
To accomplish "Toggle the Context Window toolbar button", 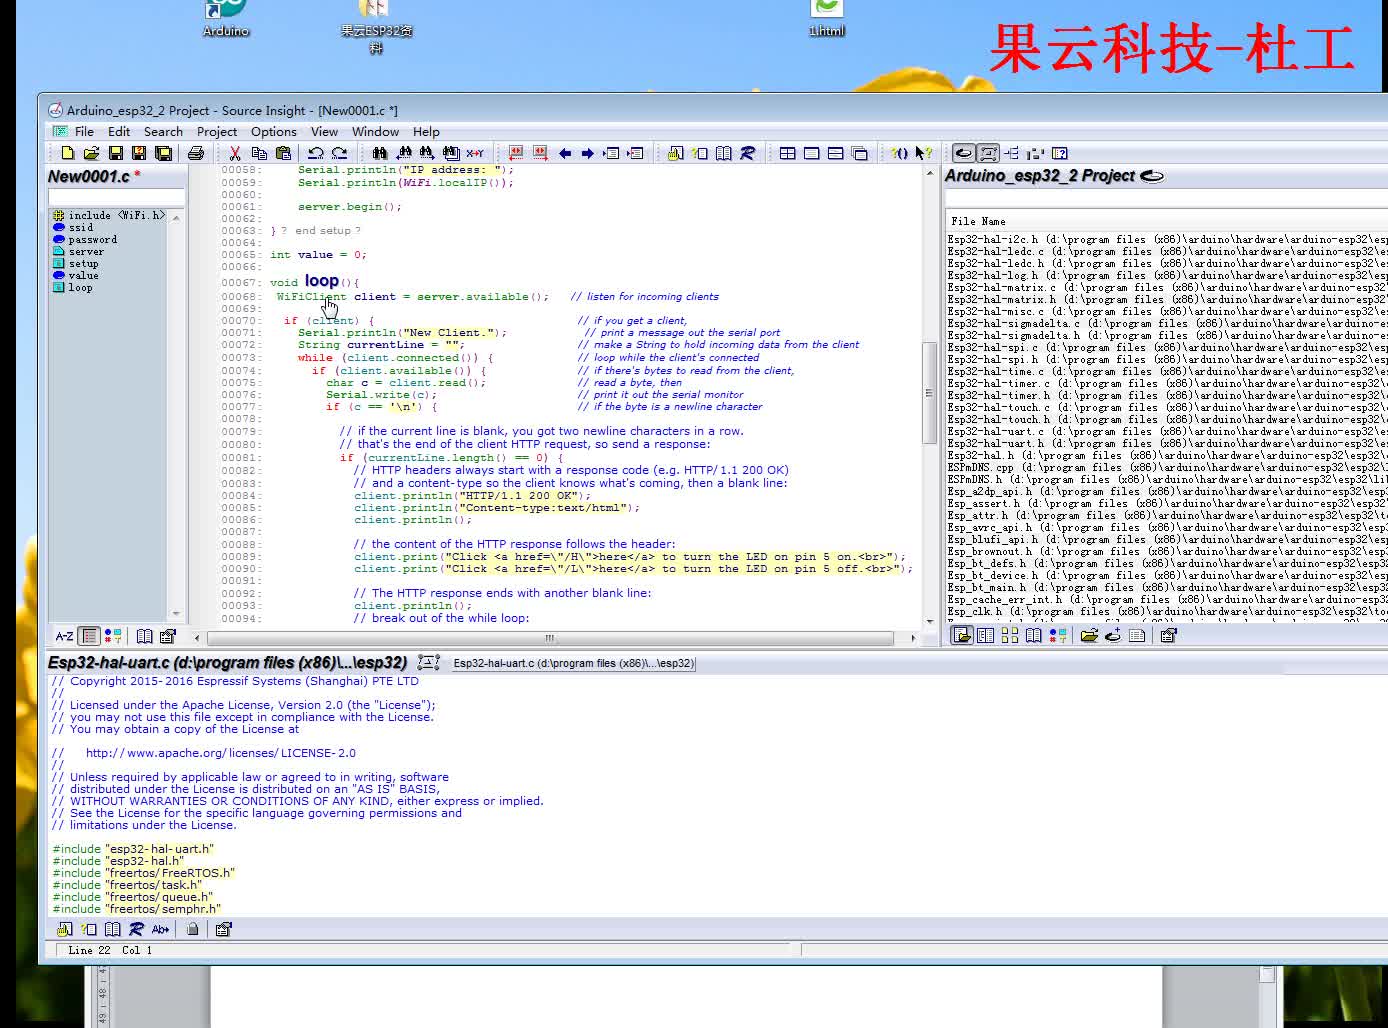I will pos(988,153).
